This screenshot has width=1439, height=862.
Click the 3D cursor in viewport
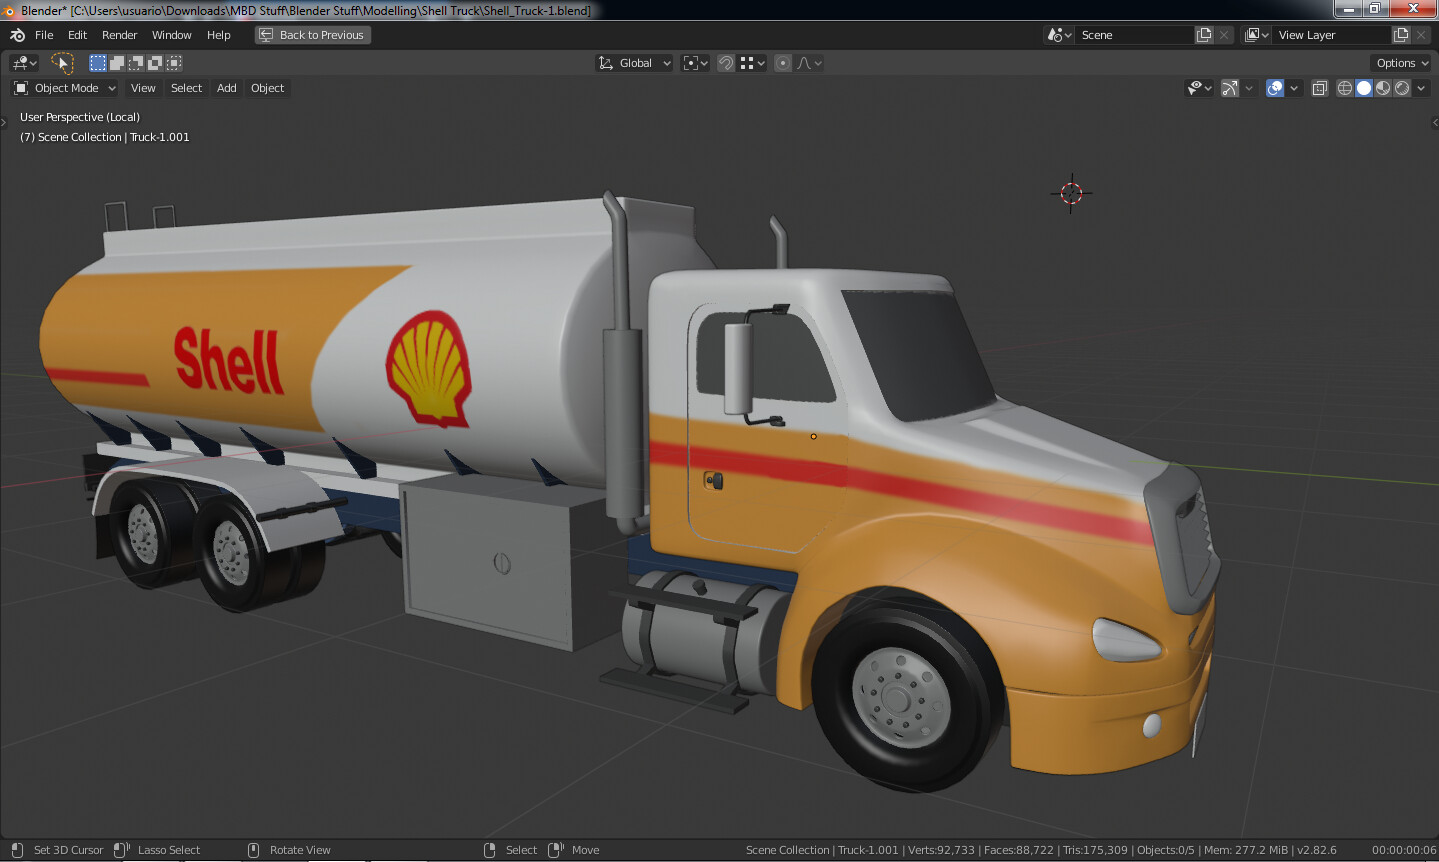click(x=1071, y=193)
